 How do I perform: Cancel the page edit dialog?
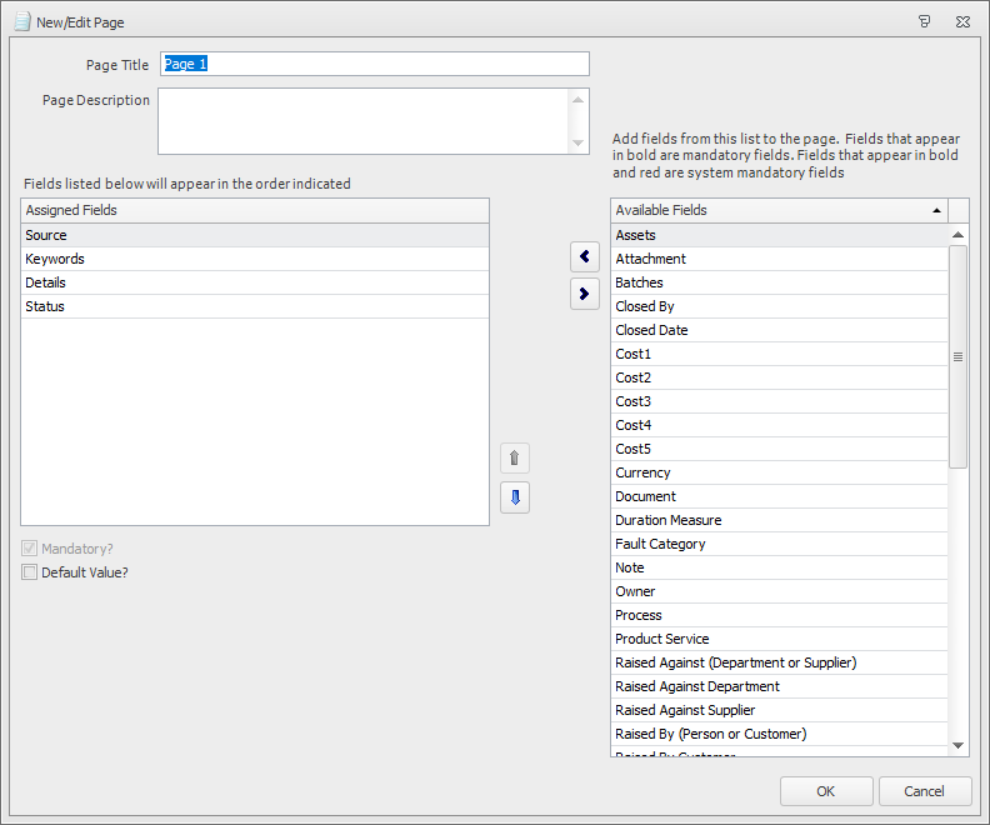(x=924, y=791)
